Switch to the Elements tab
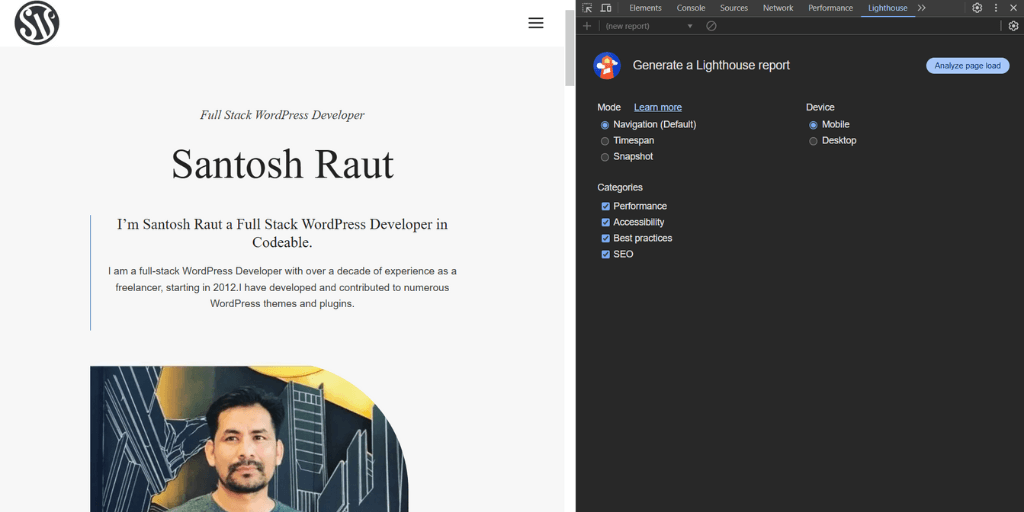 (645, 8)
